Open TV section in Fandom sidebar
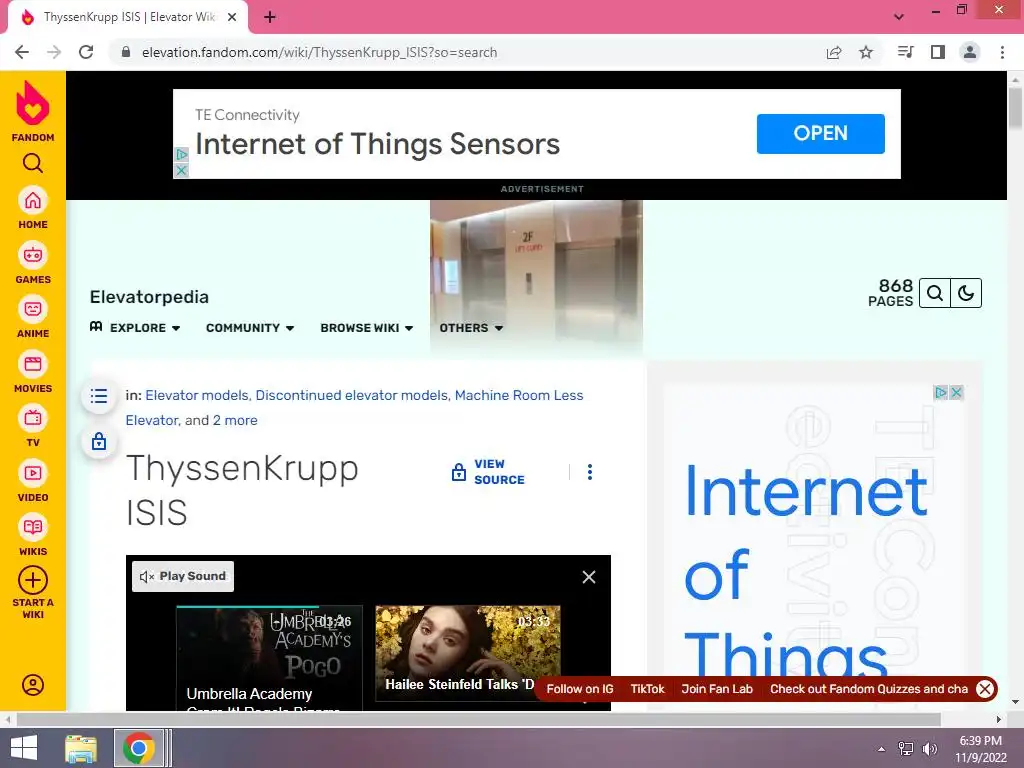This screenshot has height=768, width=1024. click(x=33, y=426)
